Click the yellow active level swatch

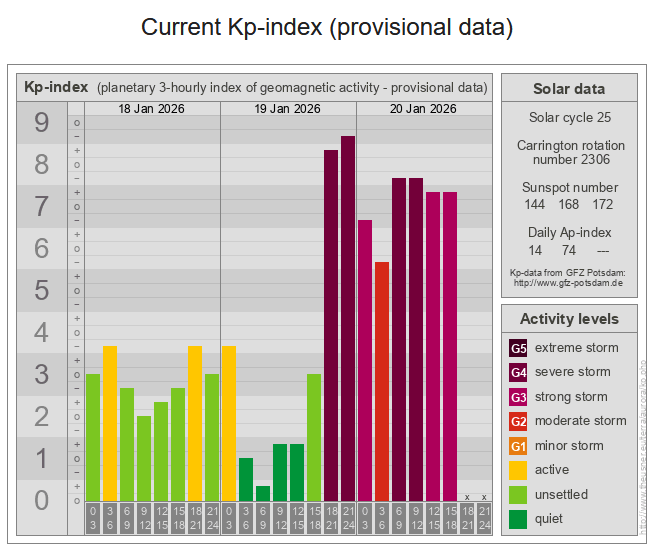519,470
